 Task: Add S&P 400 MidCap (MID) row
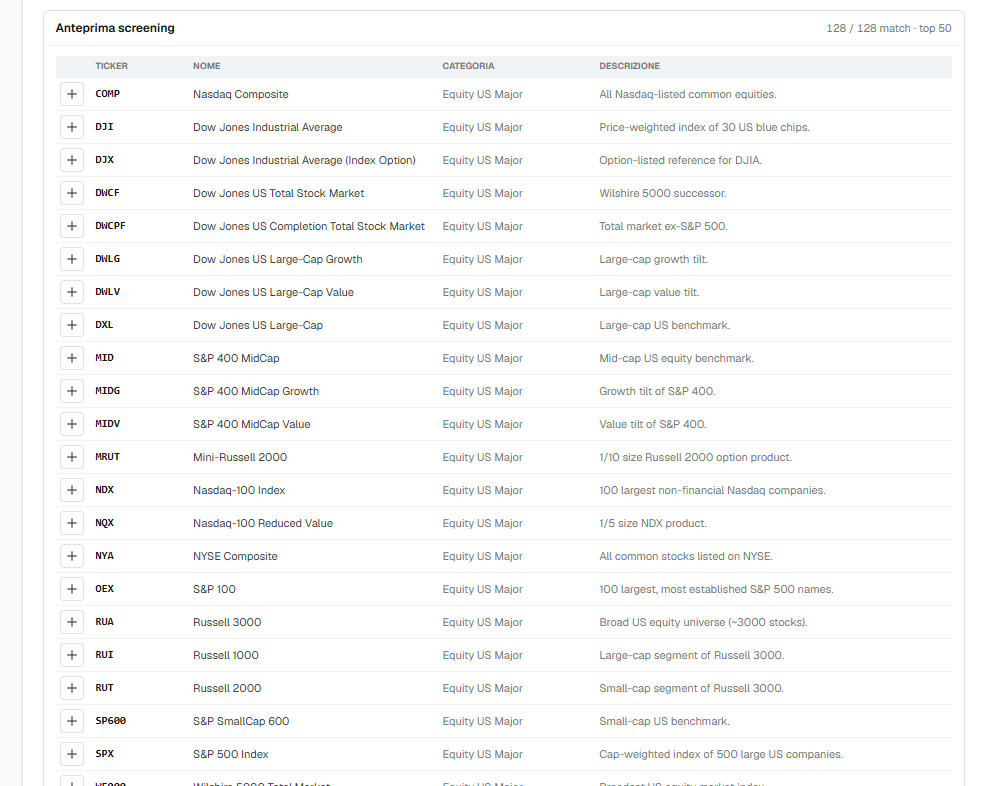[x=72, y=358]
